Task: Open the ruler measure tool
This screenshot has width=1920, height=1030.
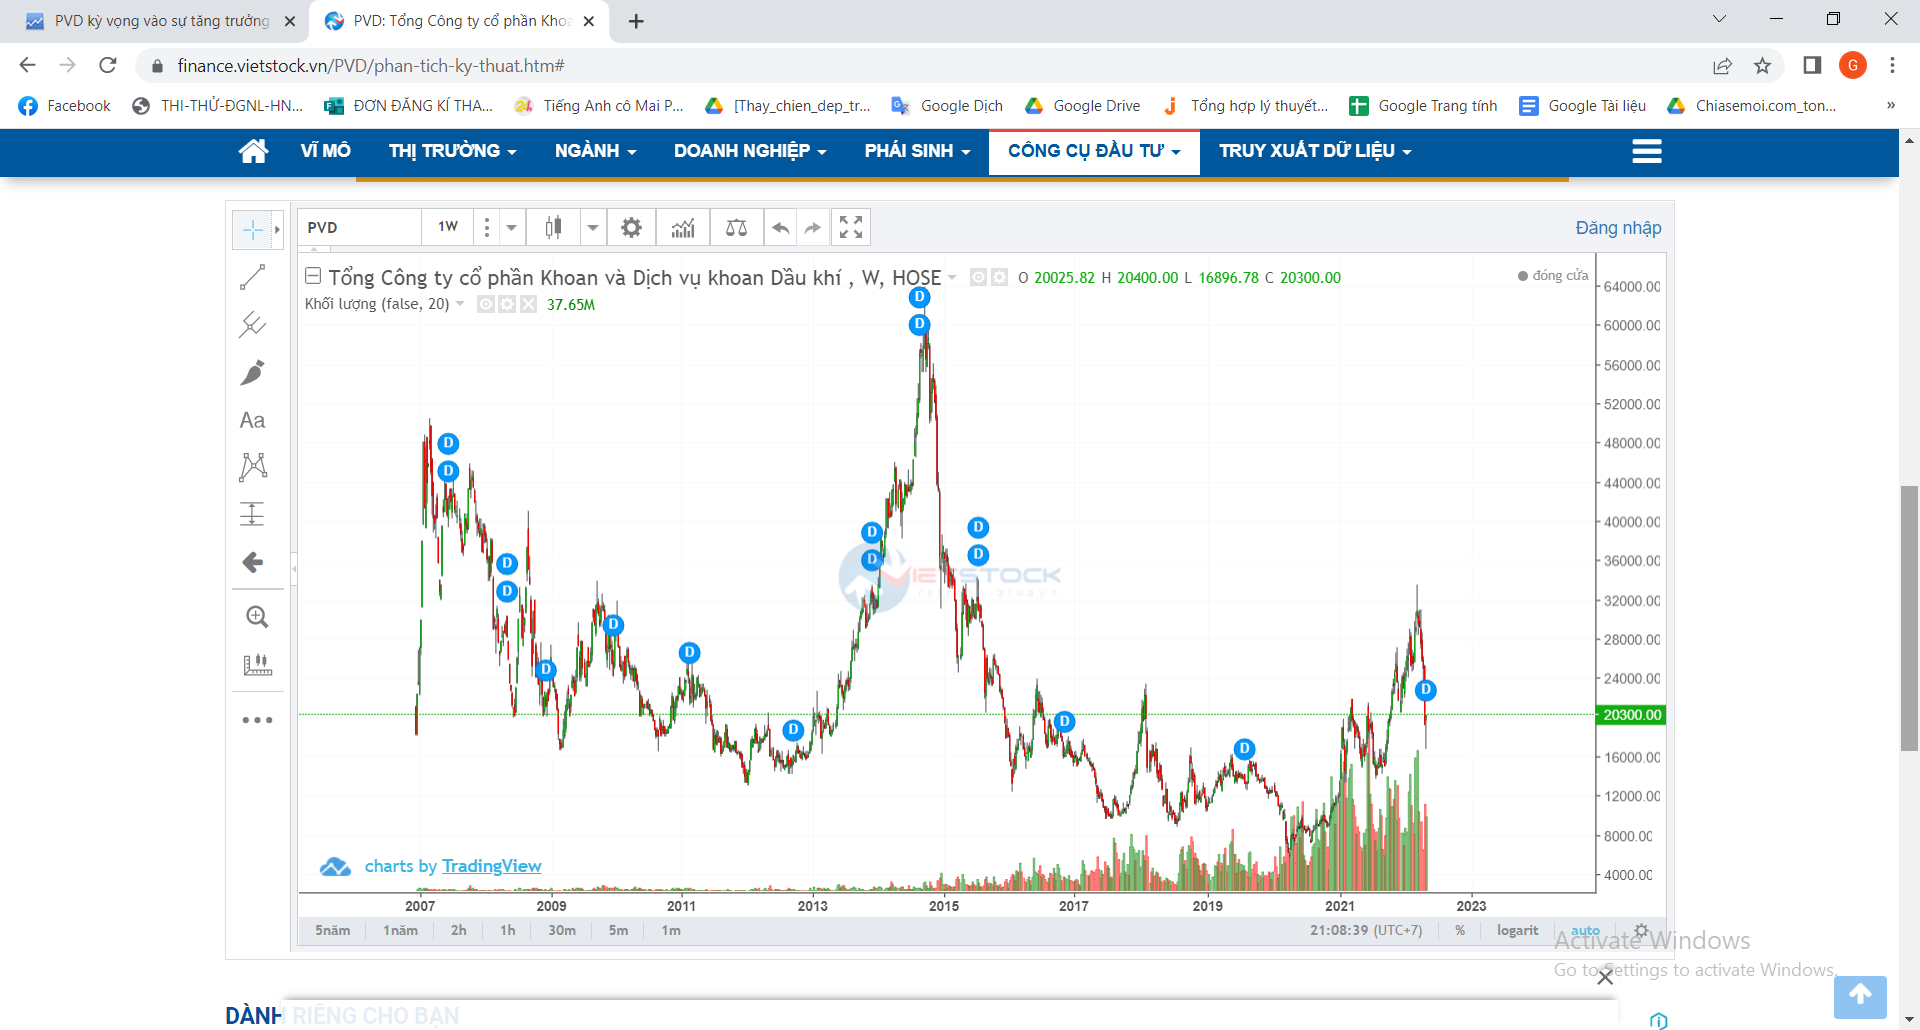Action: coord(257,664)
